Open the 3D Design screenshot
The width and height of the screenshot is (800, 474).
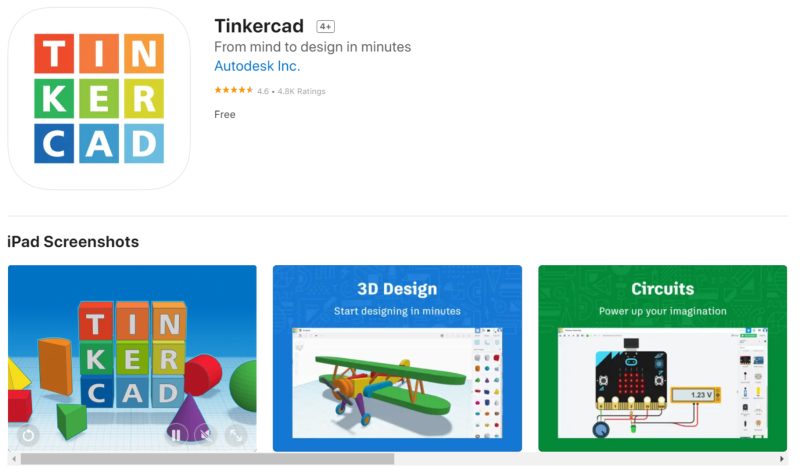click(397, 358)
